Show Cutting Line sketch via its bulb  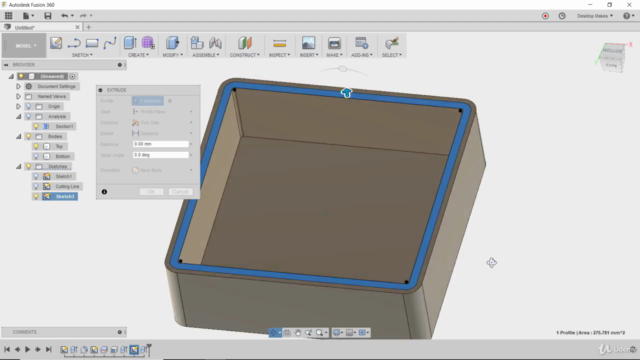pyautogui.click(x=36, y=186)
